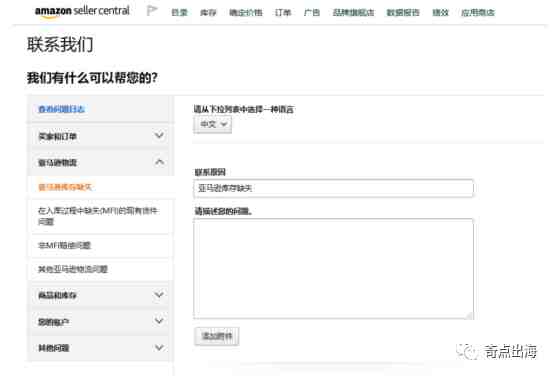Open the 数据报告 menu

(x=403, y=13)
